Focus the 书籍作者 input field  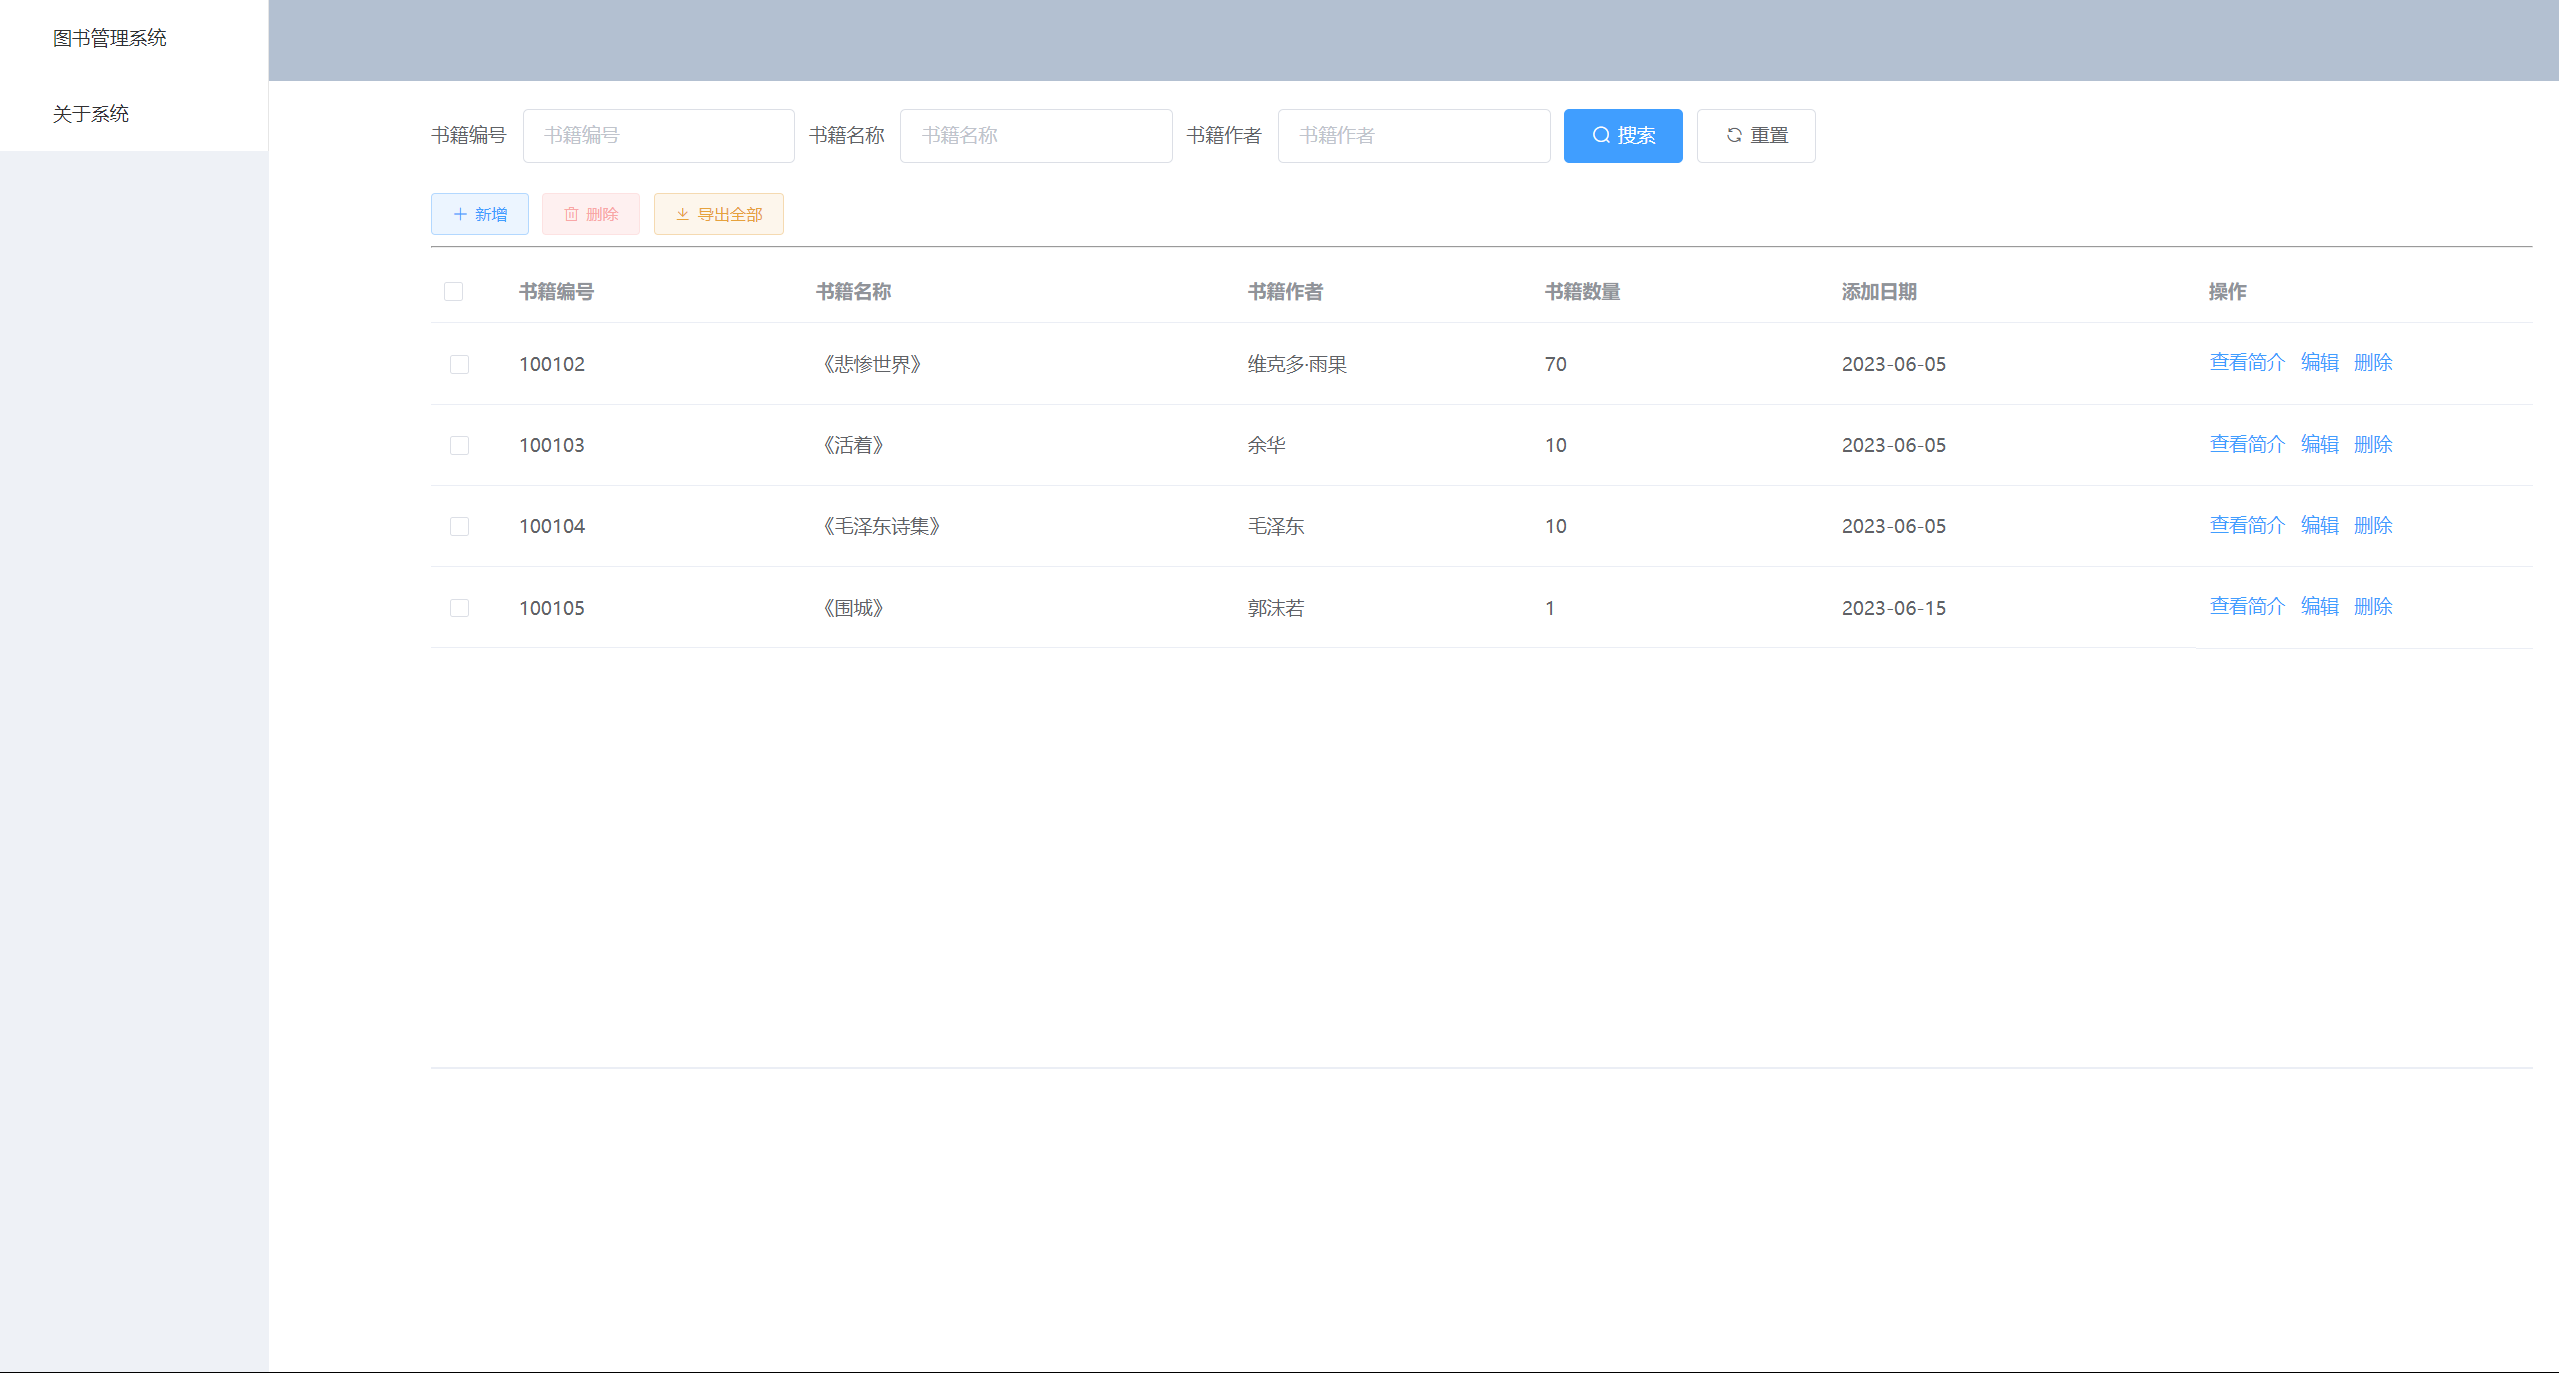coord(1414,135)
